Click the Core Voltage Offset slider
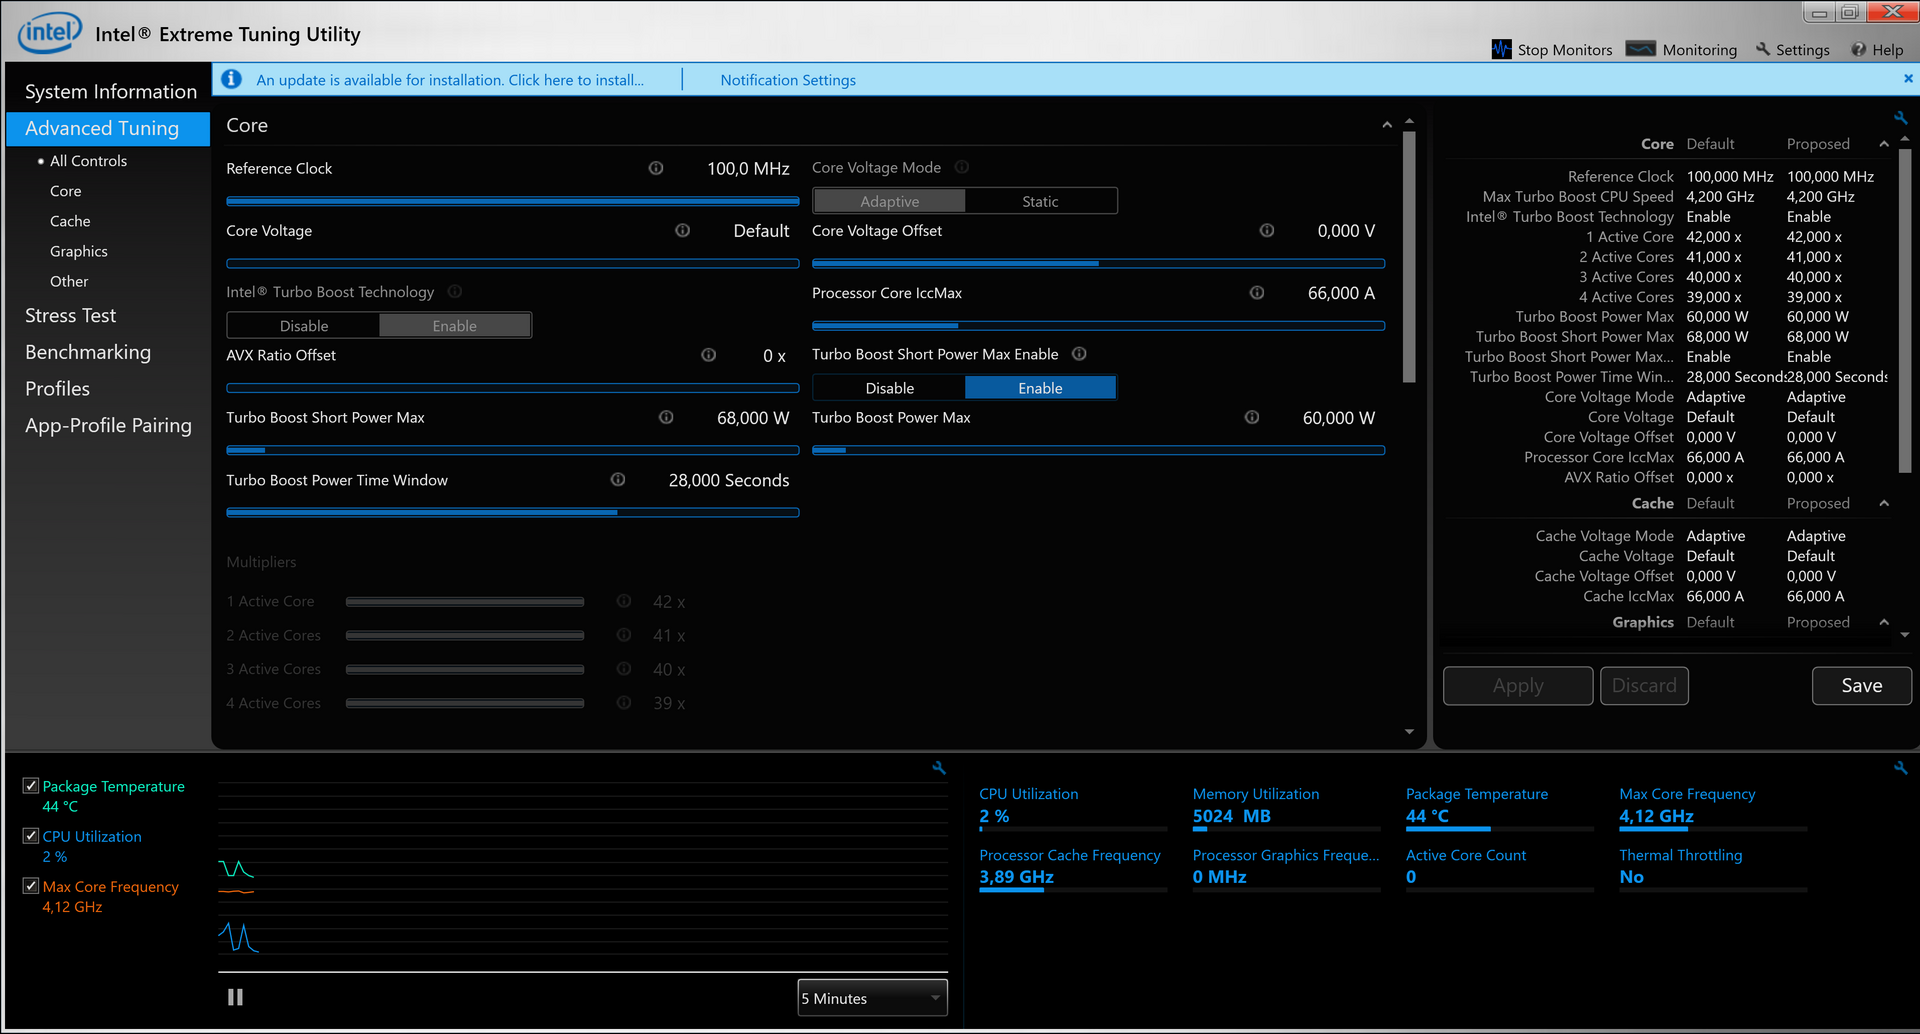This screenshot has height=1034, width=1920. [x=1098, y=263]
